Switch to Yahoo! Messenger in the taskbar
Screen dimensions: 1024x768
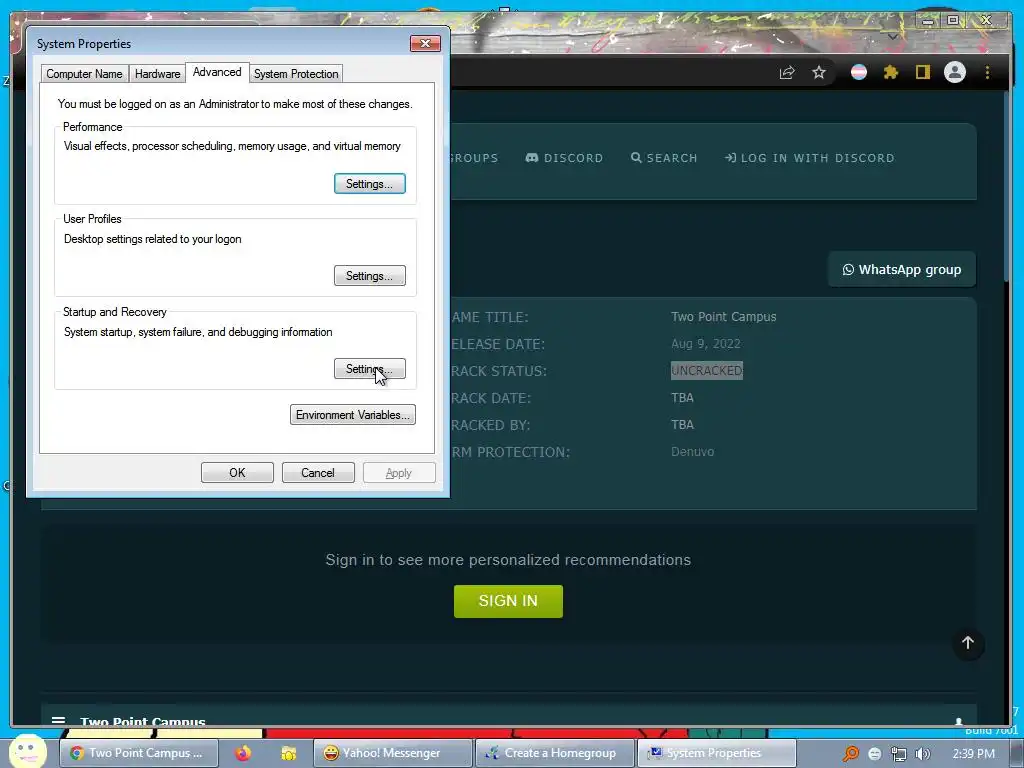point(392,753)
